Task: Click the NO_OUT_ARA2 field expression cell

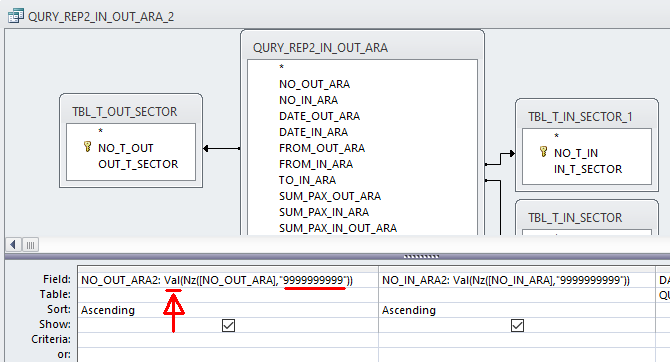Action: (228, 280)
